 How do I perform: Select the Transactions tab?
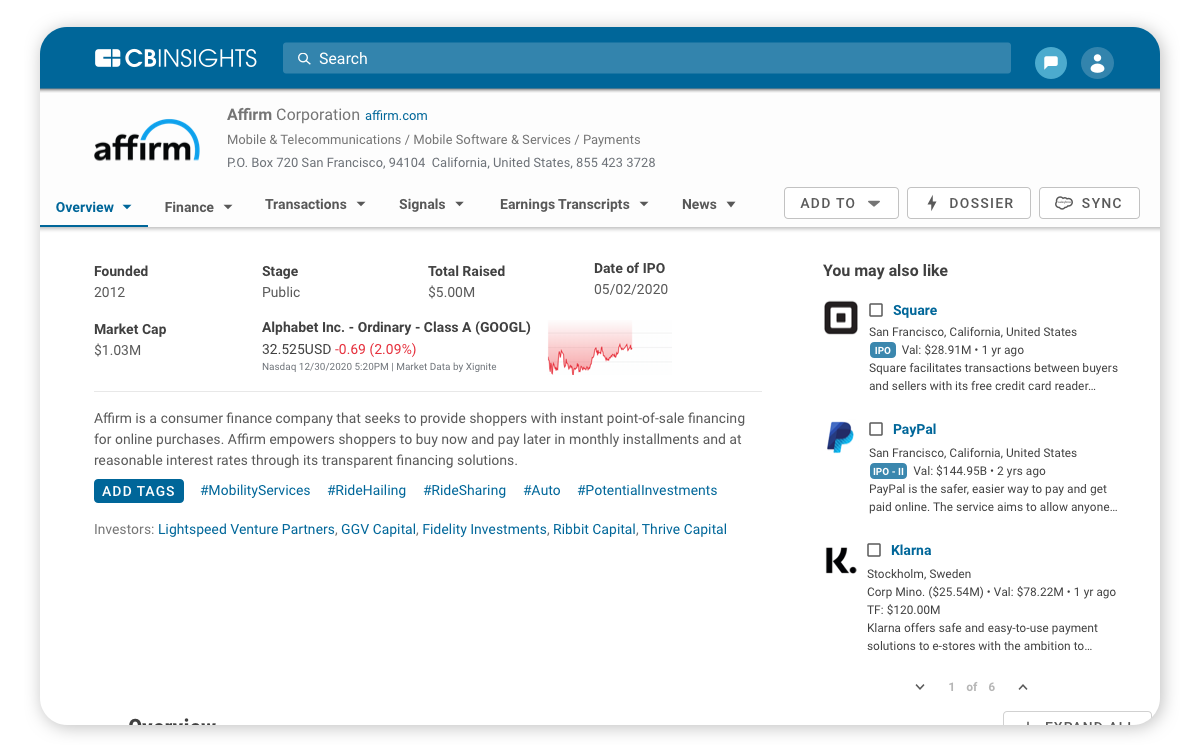[x=315, y=204]
